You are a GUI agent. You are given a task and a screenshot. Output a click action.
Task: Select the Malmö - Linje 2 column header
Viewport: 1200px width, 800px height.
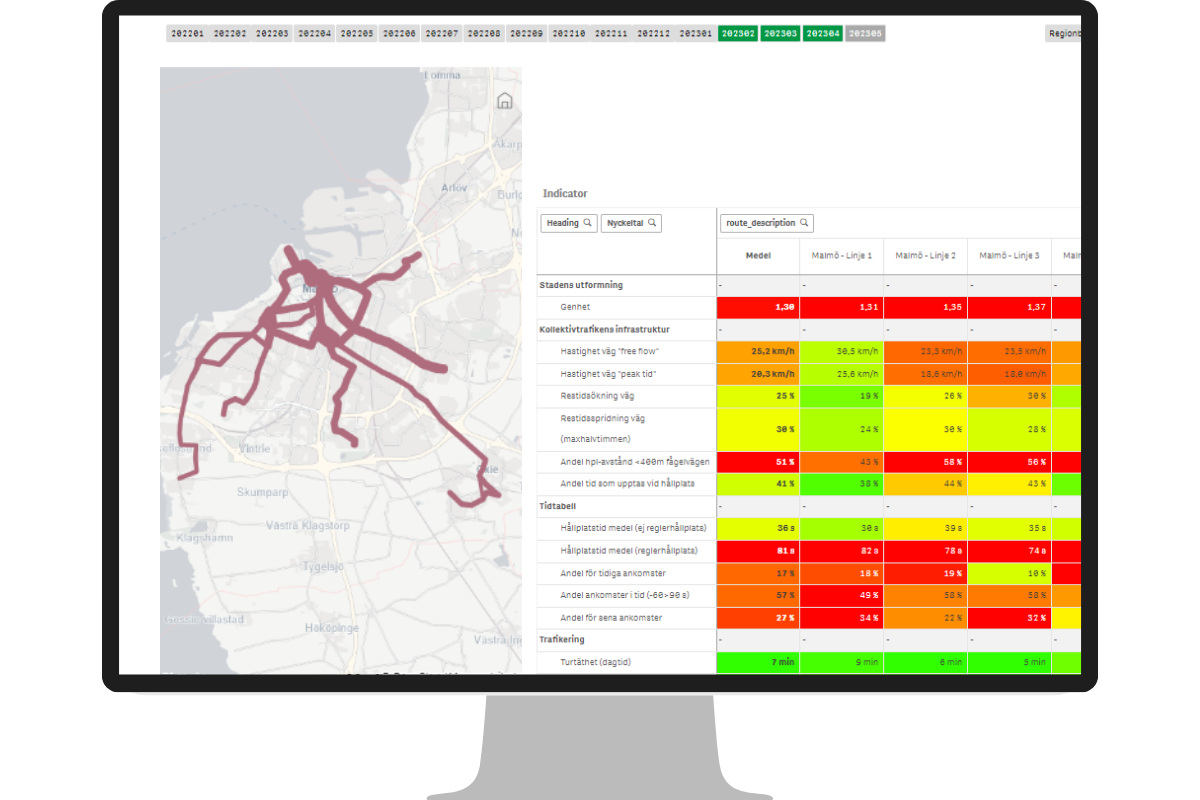(x=925, y=256)
